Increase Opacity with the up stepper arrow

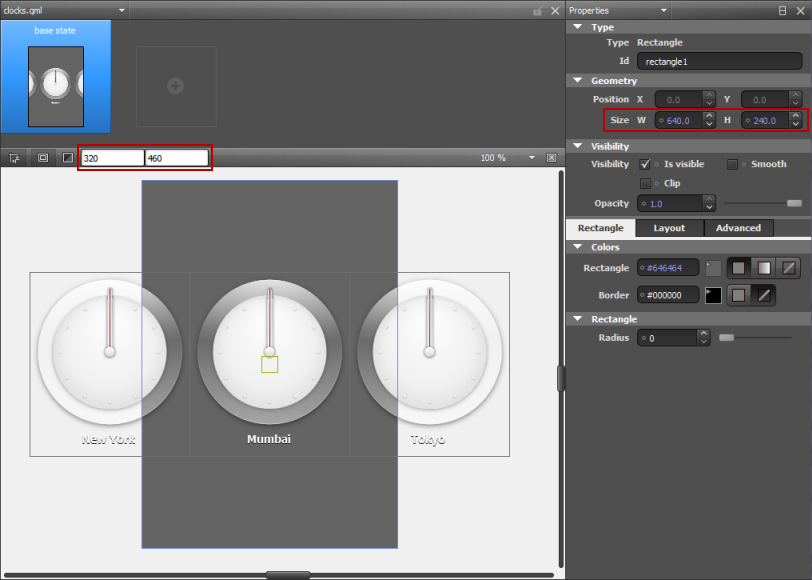(709, 199)
